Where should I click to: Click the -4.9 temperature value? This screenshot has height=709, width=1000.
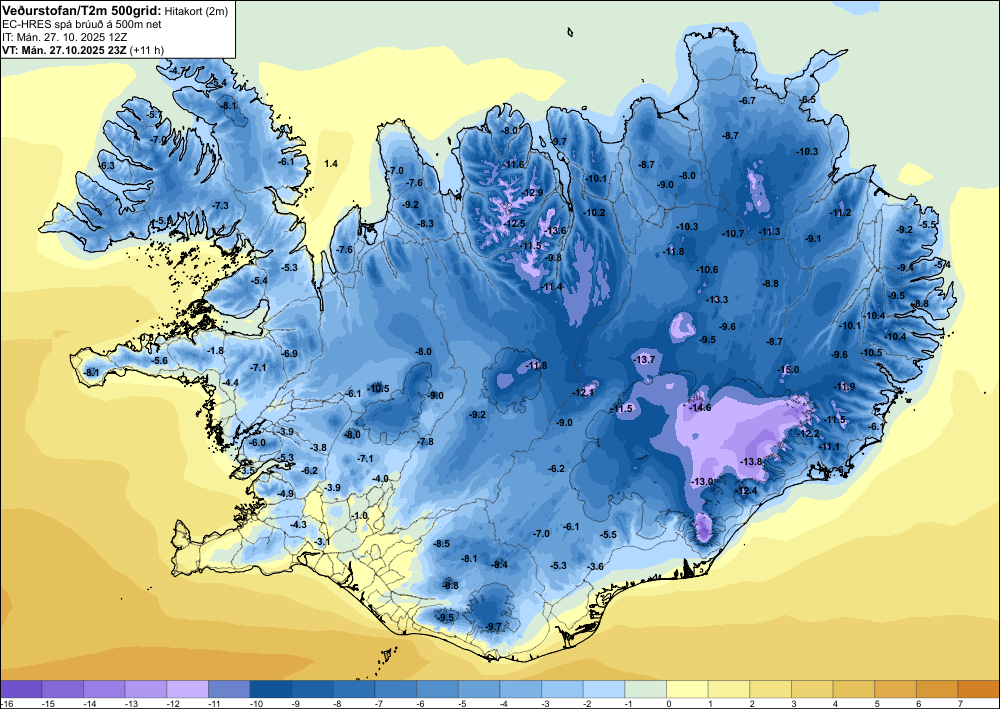(286, 493)
